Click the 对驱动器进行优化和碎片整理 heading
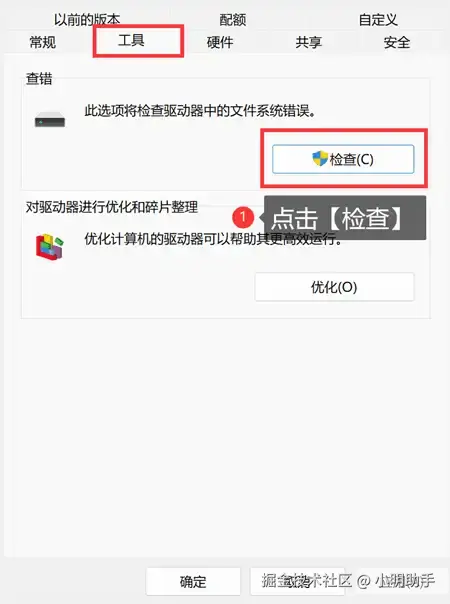 point(112,207)
